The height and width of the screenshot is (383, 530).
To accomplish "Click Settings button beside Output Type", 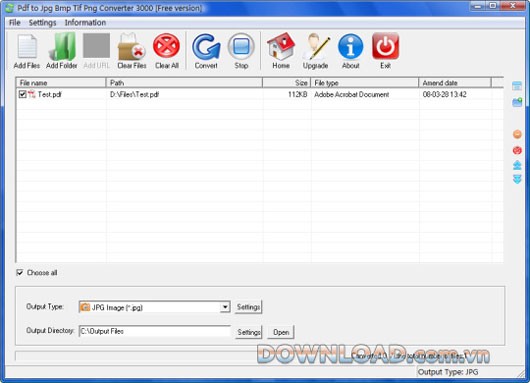I will 248,307.
